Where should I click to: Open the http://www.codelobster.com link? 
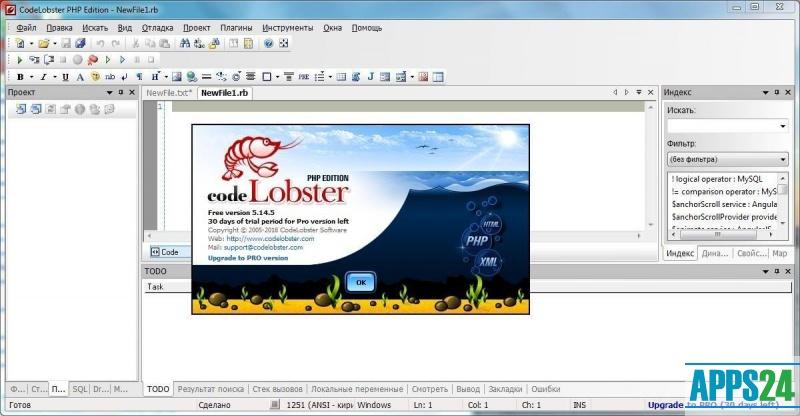(270, 239)
